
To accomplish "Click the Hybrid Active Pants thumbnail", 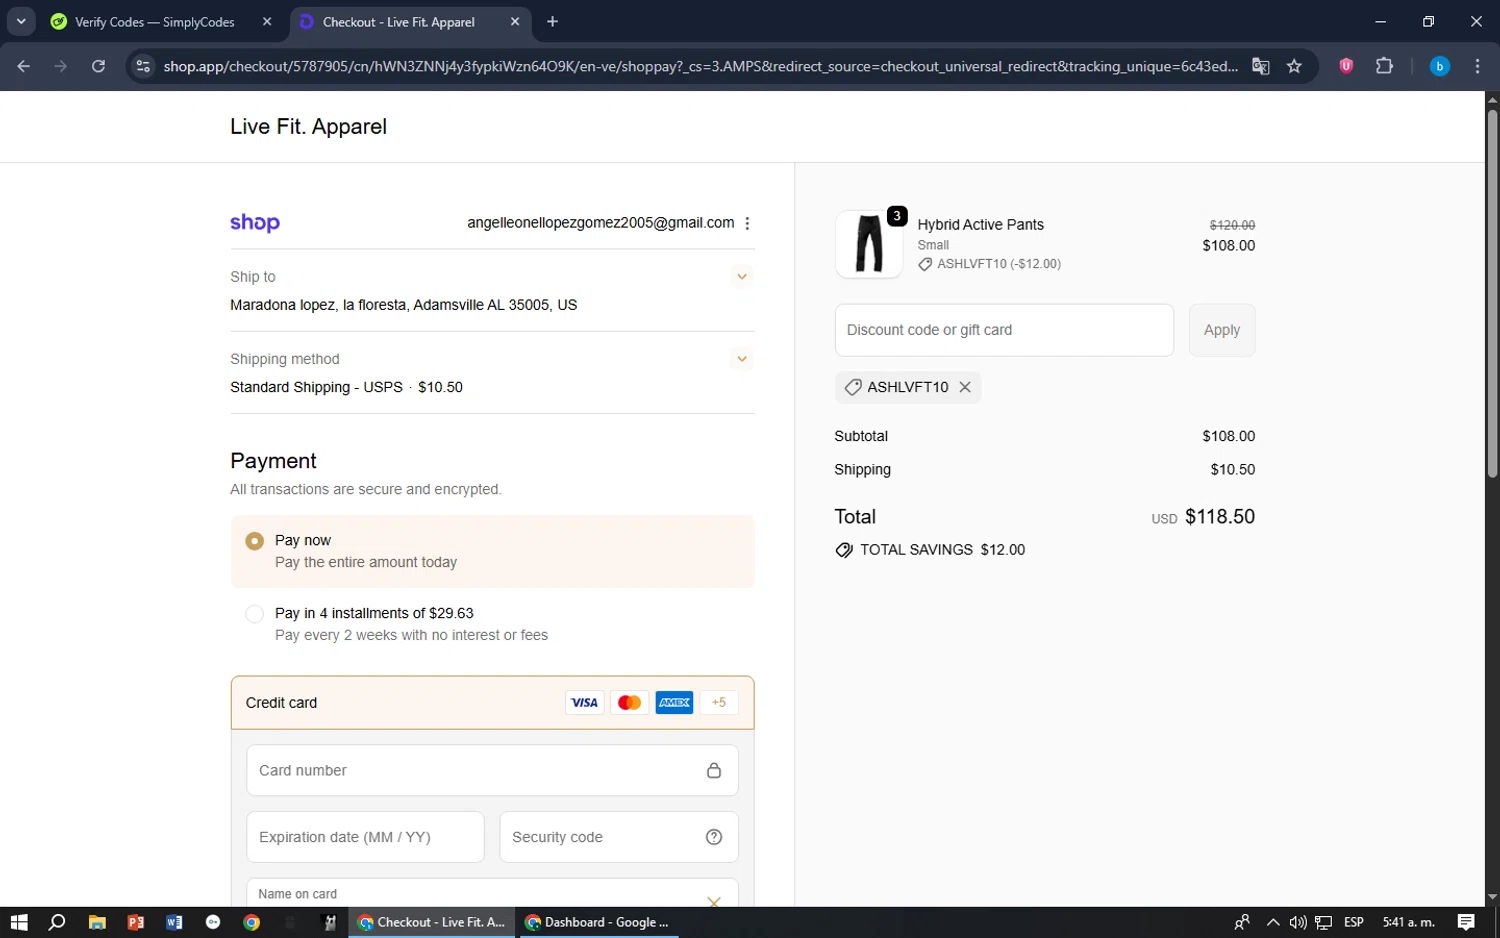I will click(x=869, y=244).
